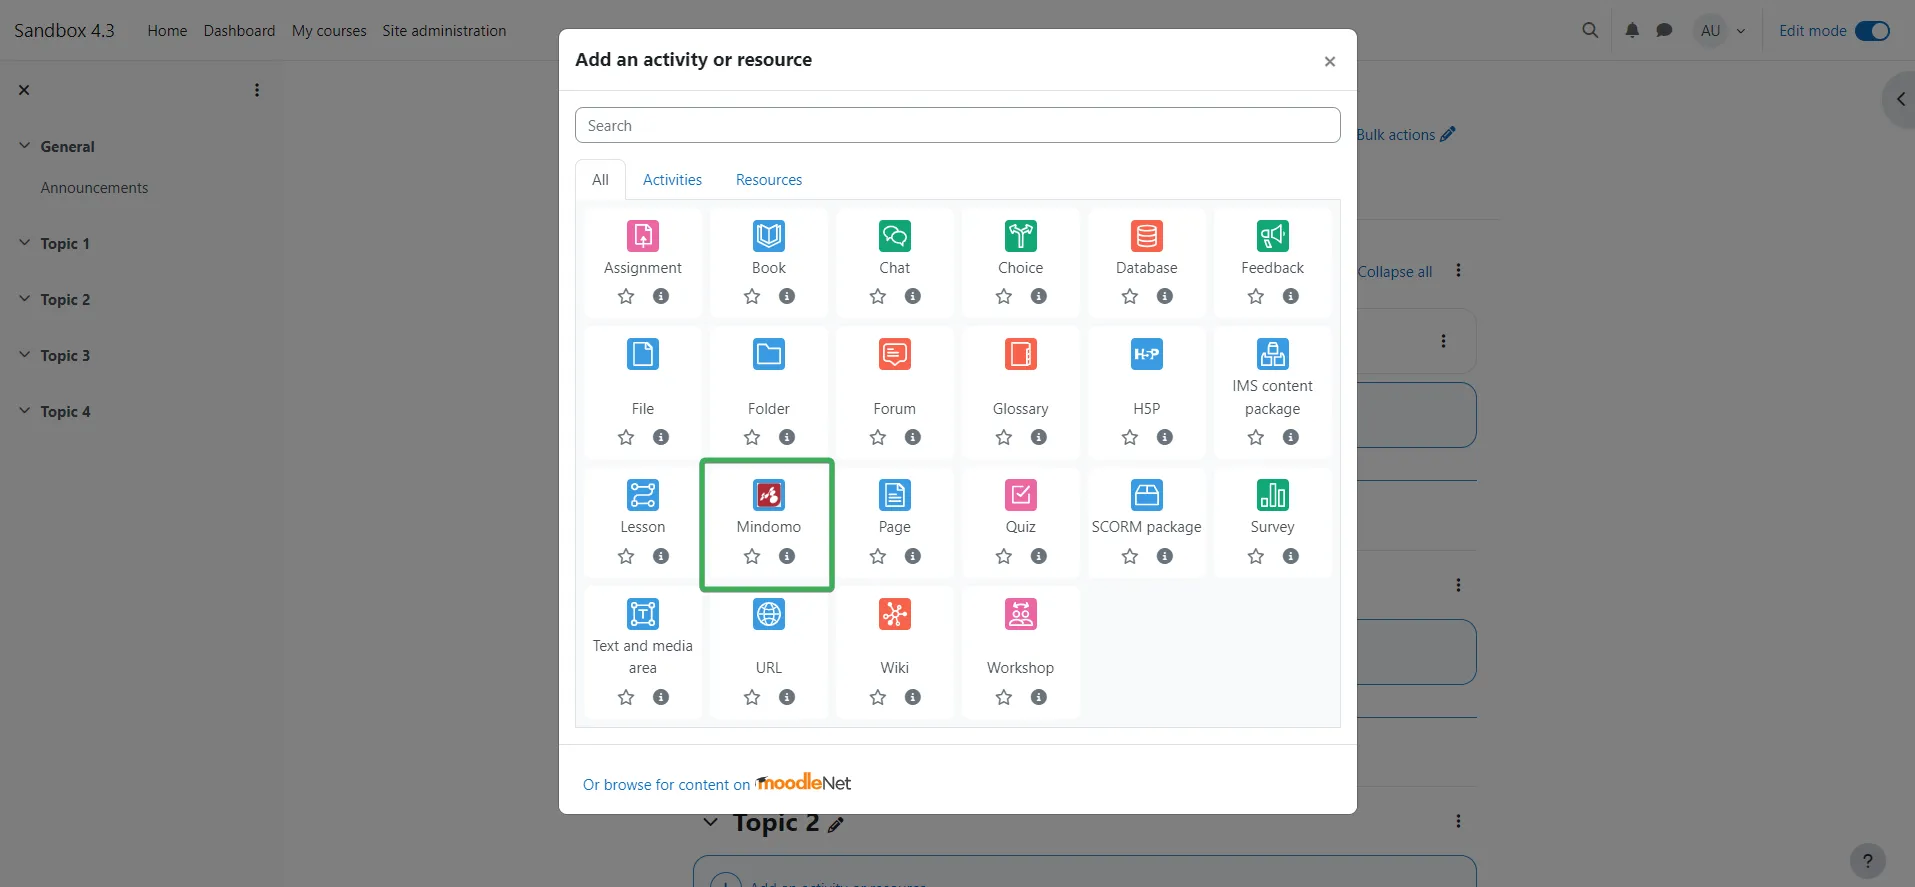
Task: Star the Mindomo activity as favourite
Action: click(752, 556)
